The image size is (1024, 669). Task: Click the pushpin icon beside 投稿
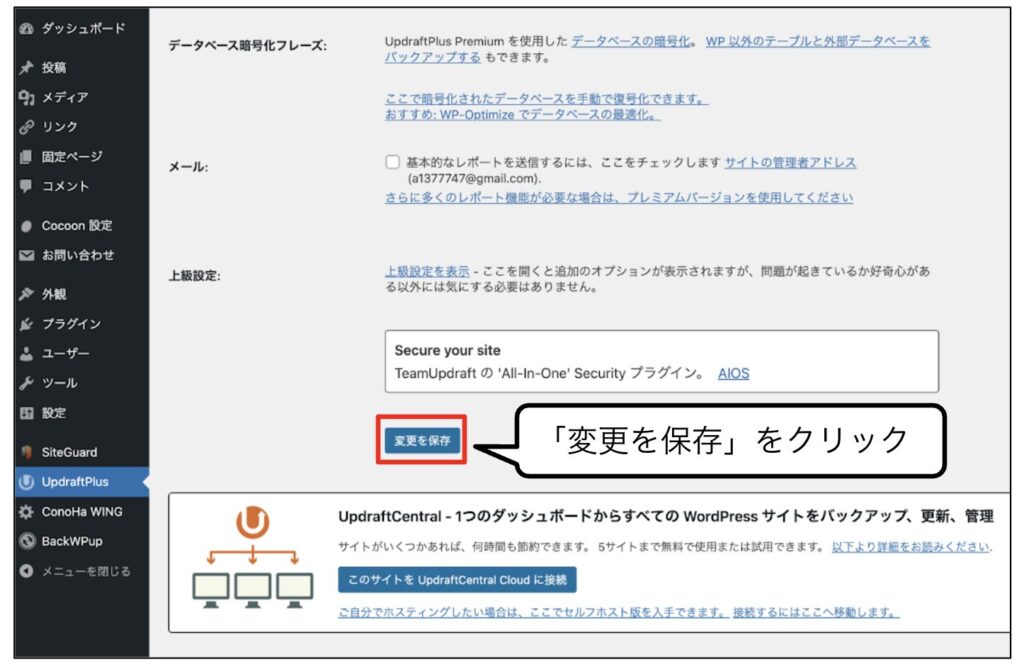coord(26,67)
